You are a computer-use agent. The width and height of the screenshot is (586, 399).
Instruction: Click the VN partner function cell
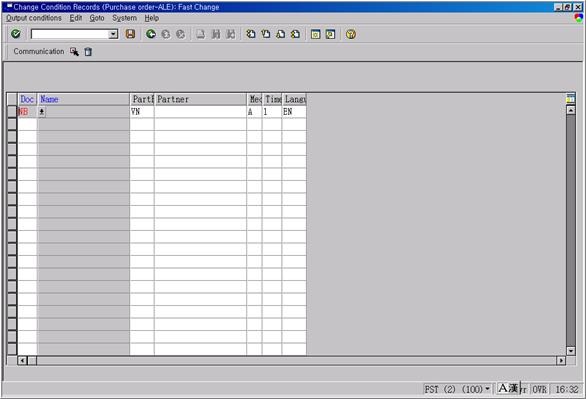[x=142, y=111]
